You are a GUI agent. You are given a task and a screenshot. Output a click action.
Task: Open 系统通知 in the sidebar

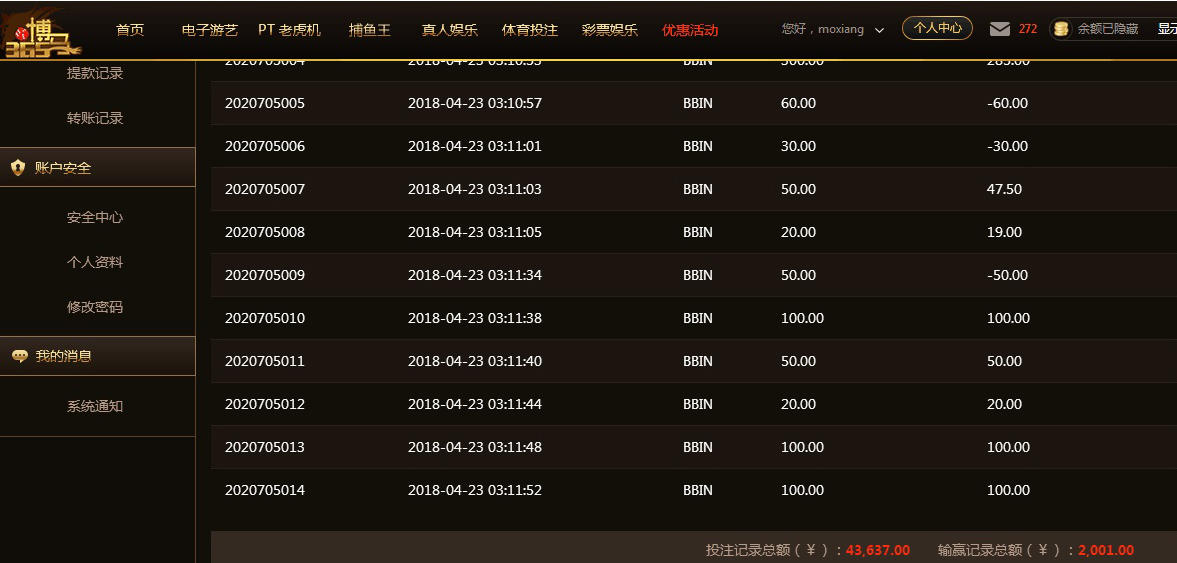(95, 406)
